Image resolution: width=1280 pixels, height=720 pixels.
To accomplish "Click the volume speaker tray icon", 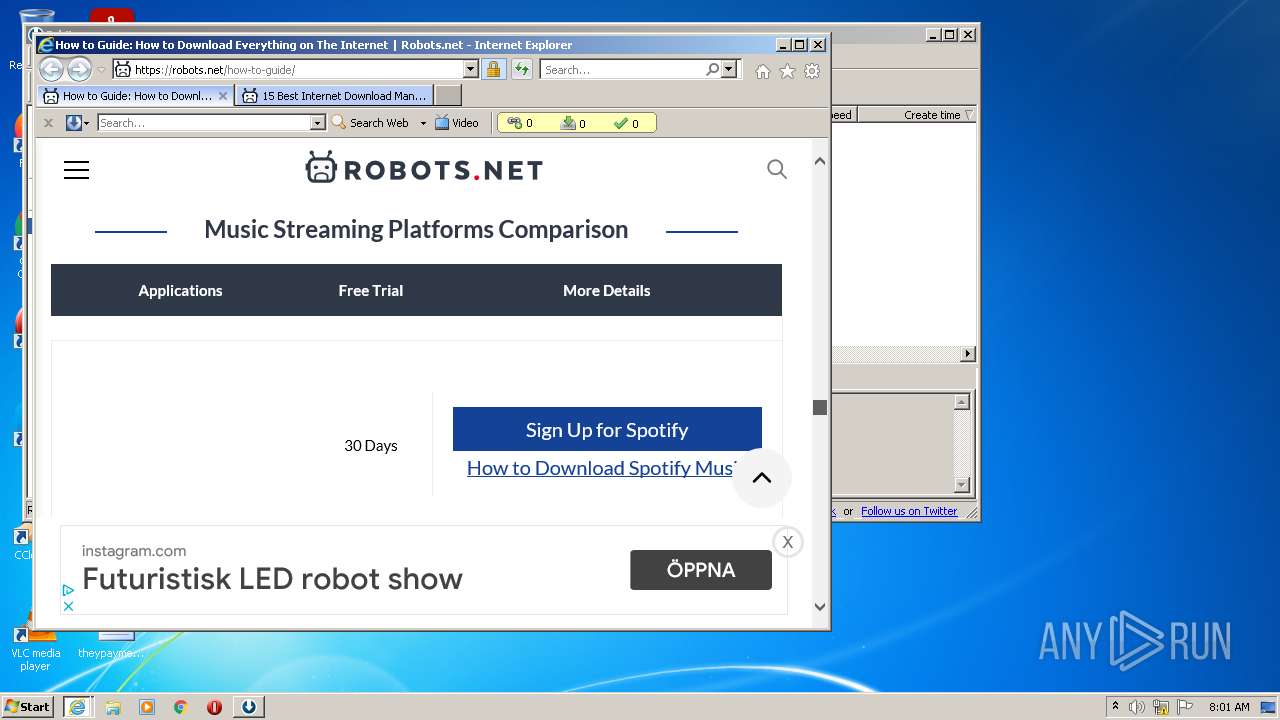I will click(1136, 707).
